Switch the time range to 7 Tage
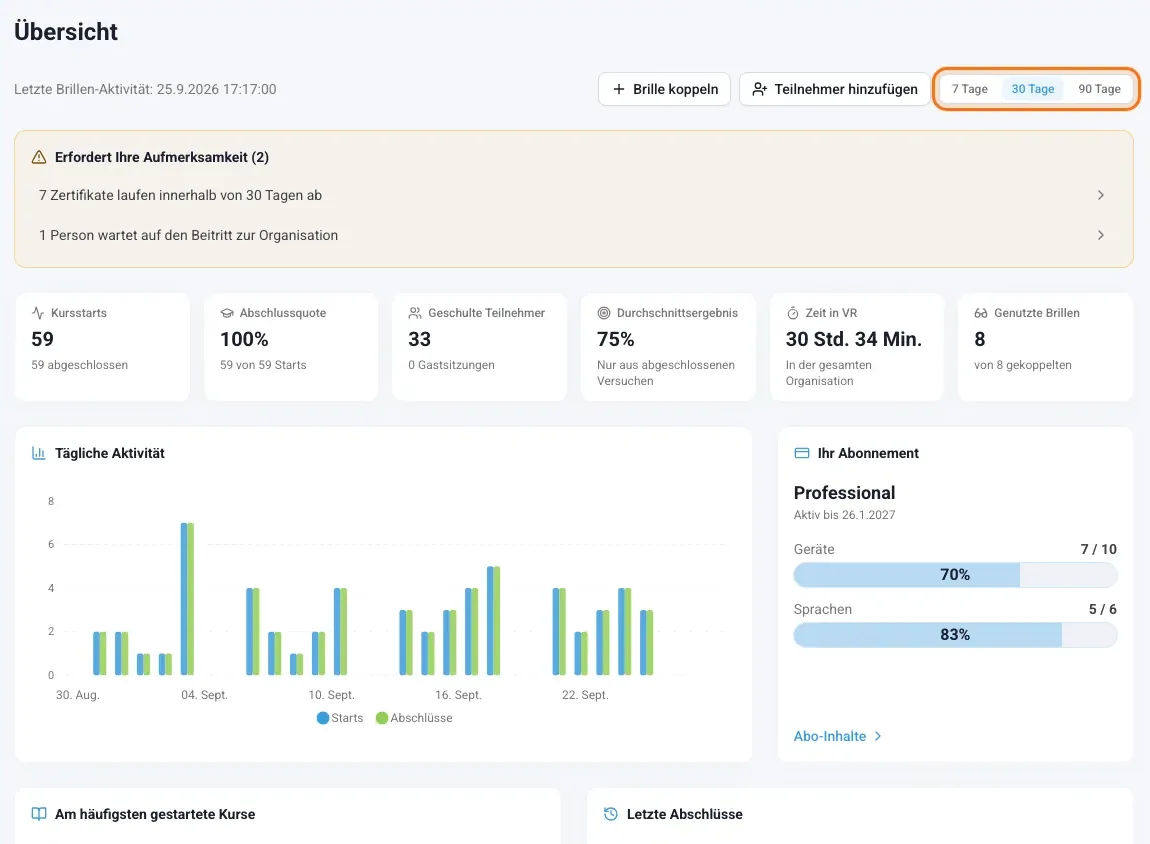The image size is (1150, 844). point(970,89)
